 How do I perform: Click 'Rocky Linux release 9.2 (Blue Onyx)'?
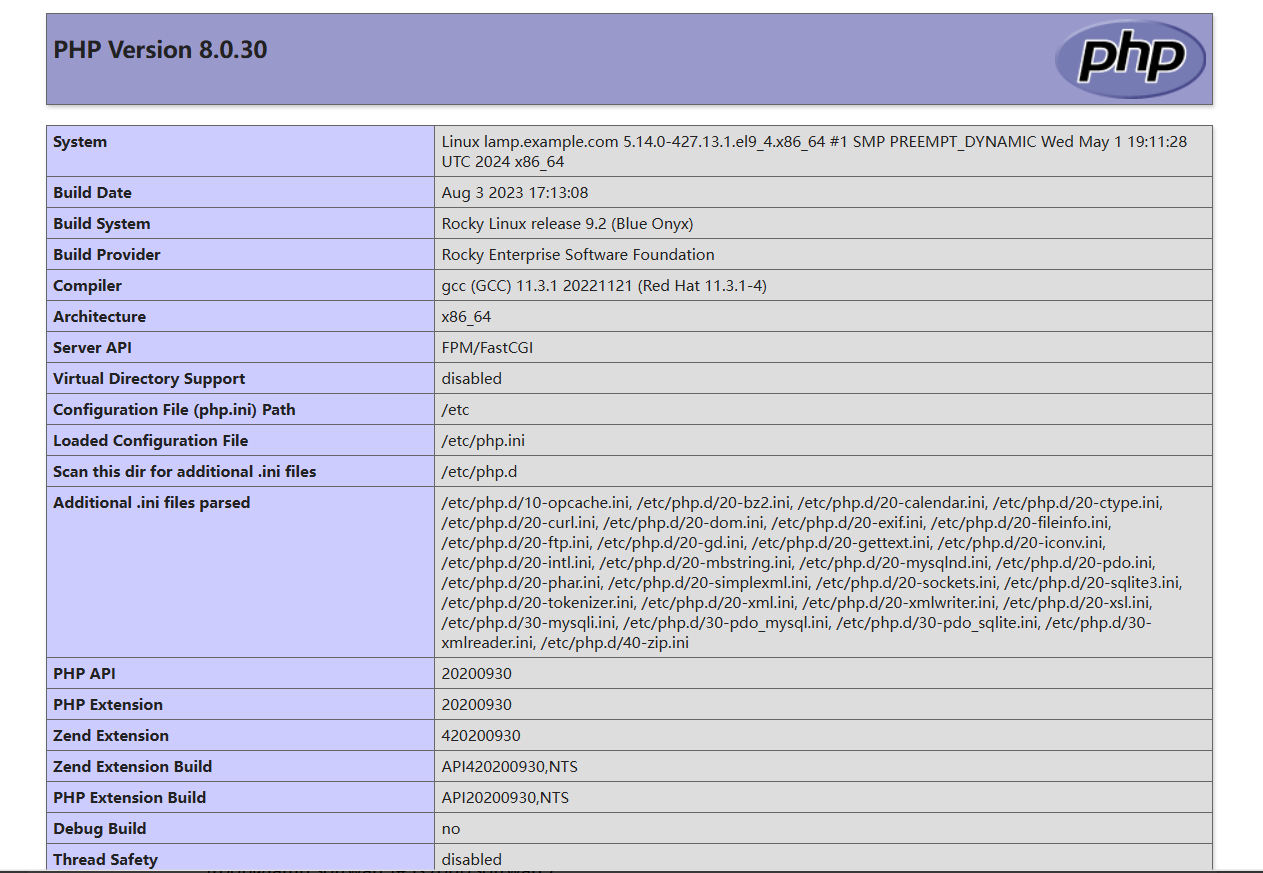click(567, 224)
